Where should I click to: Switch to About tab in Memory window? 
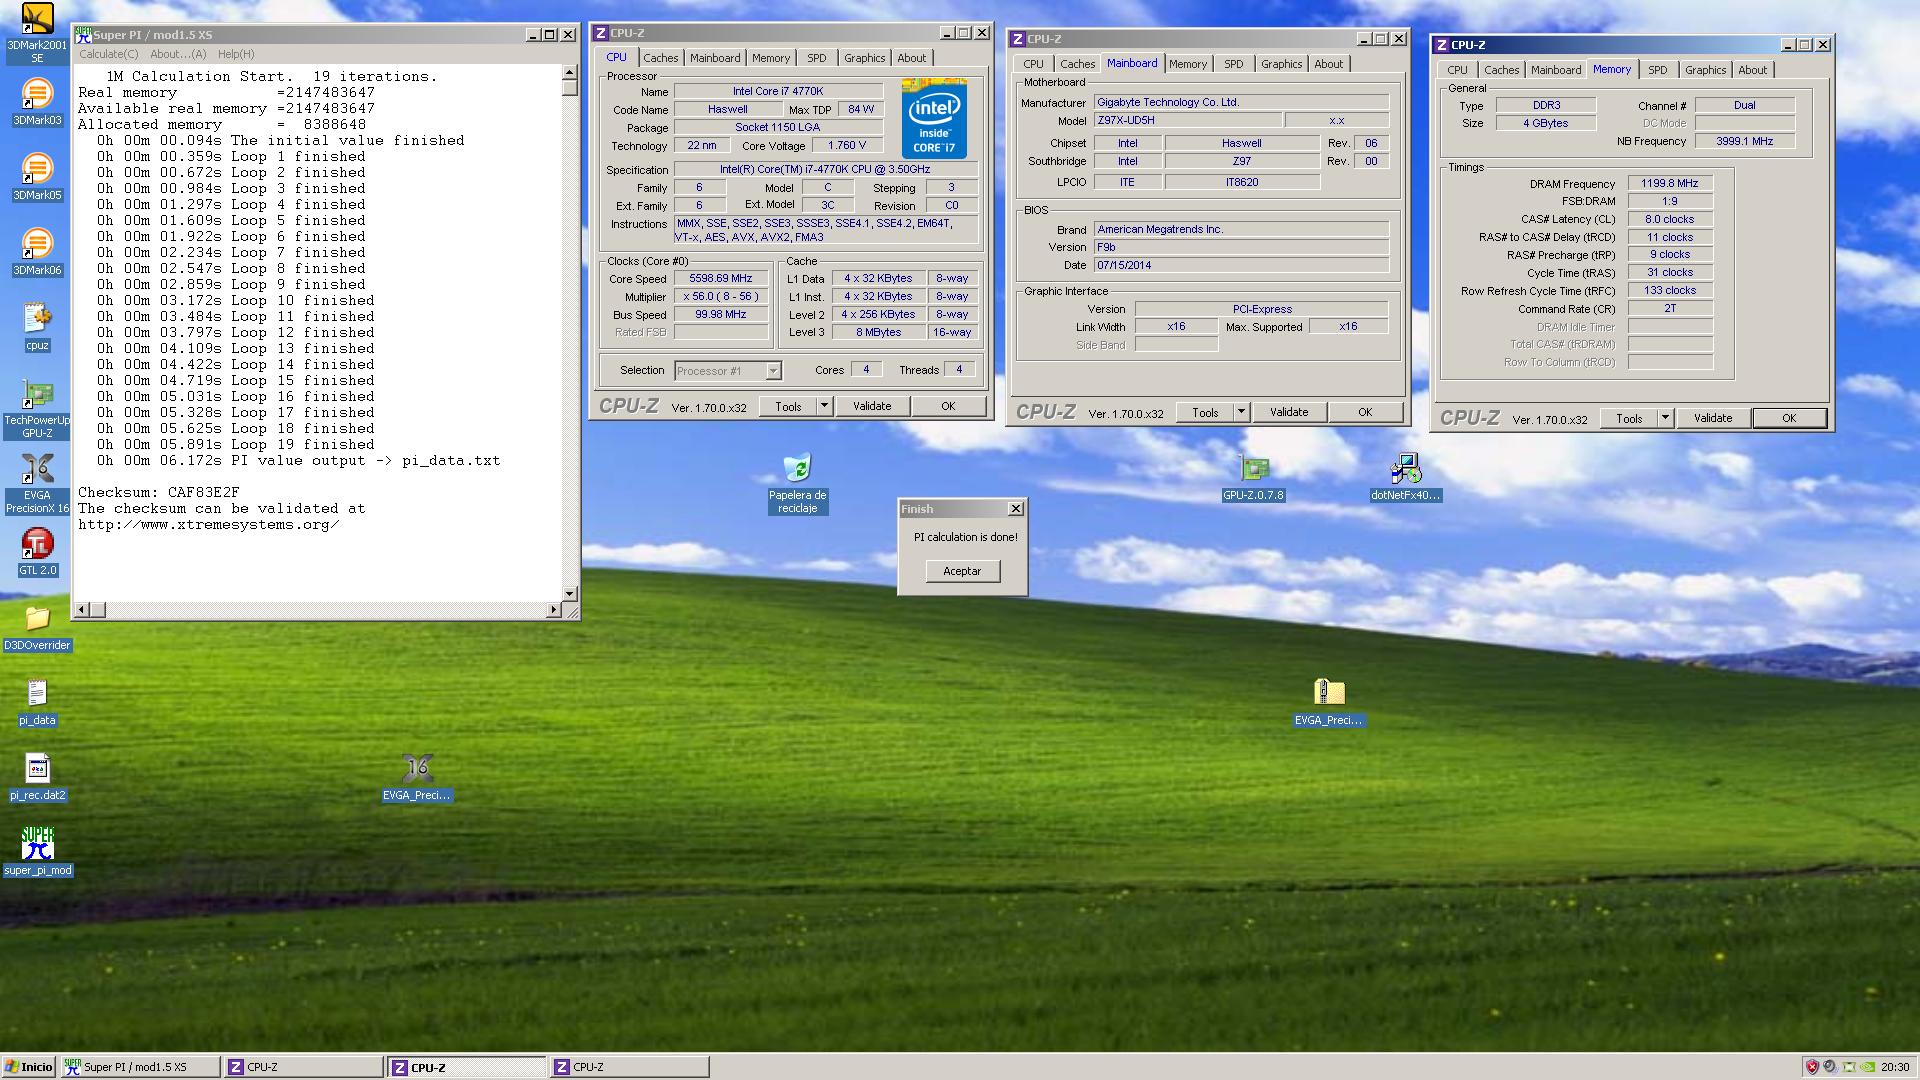tap(1752, 70)
